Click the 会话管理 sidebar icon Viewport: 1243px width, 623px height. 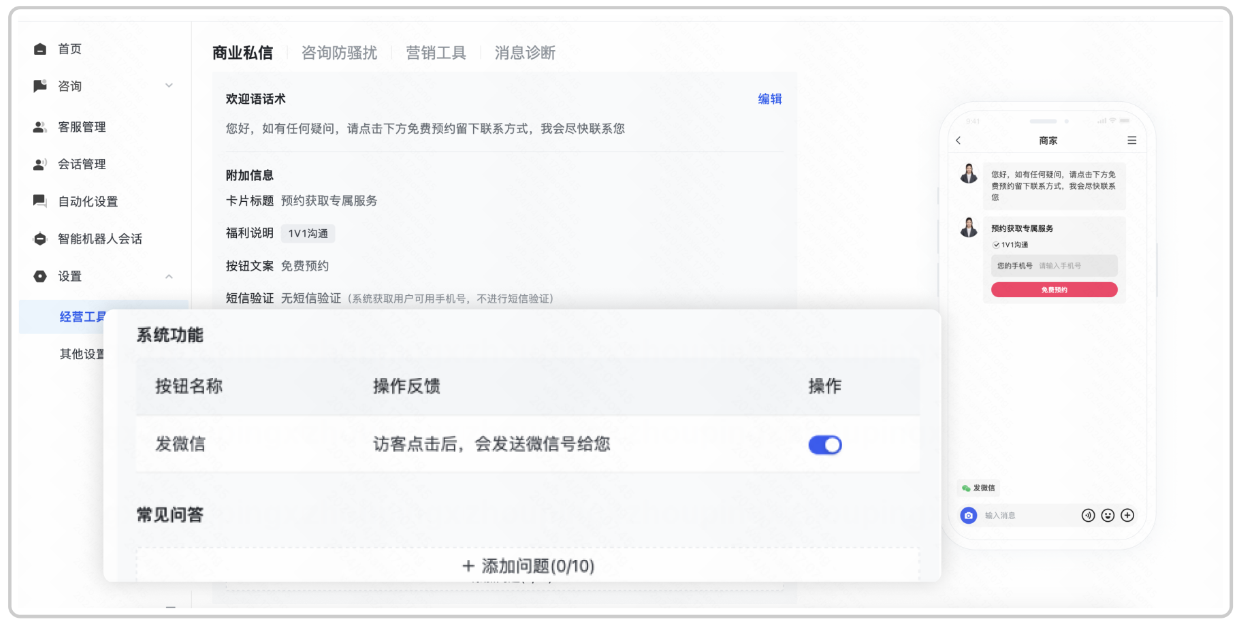pos(39,164)
